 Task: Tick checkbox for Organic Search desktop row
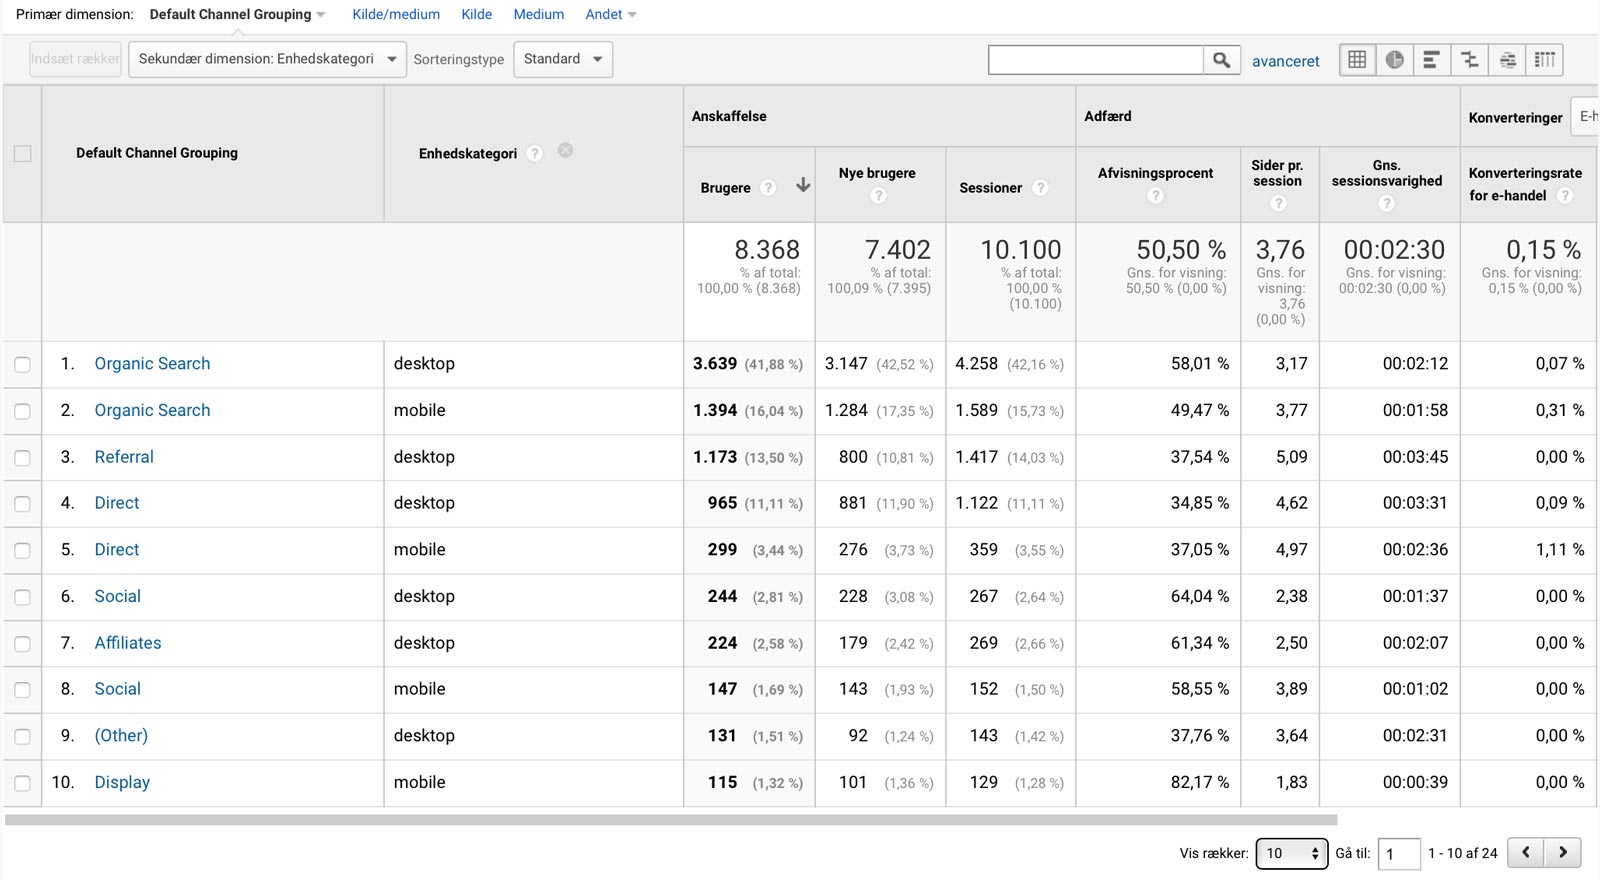(22, 365)
